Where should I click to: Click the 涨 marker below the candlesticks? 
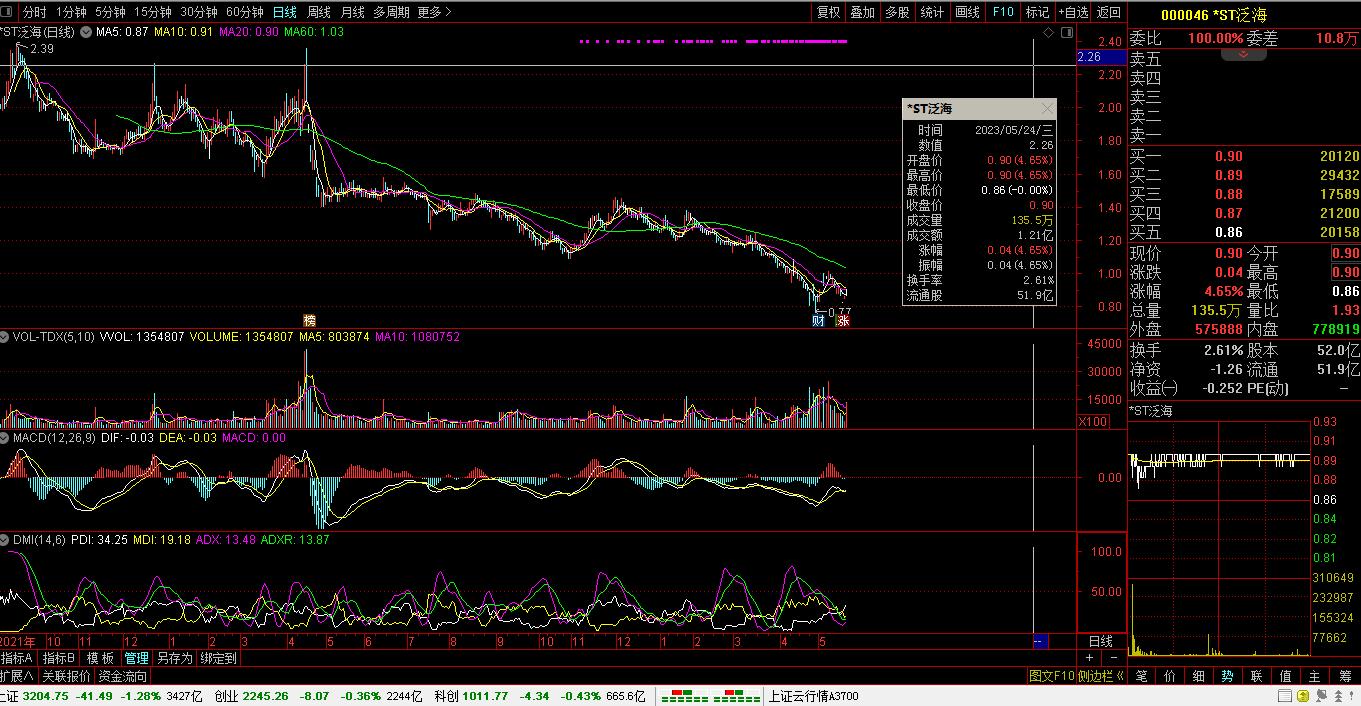pyautogui.click(x=843, y=320)
